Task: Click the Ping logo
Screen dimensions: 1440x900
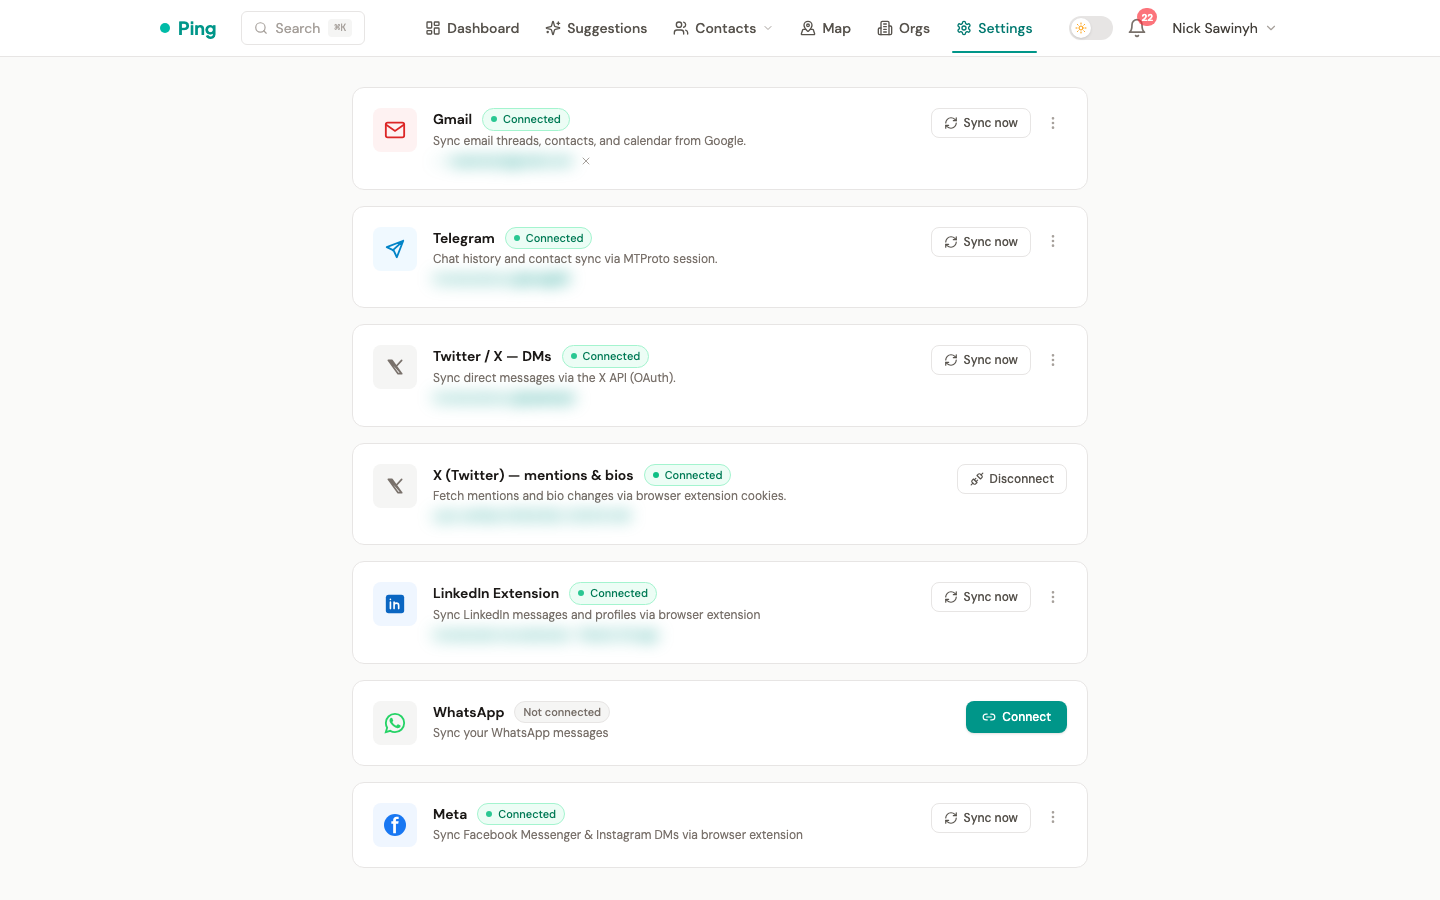Action: (x=188, y=28)
